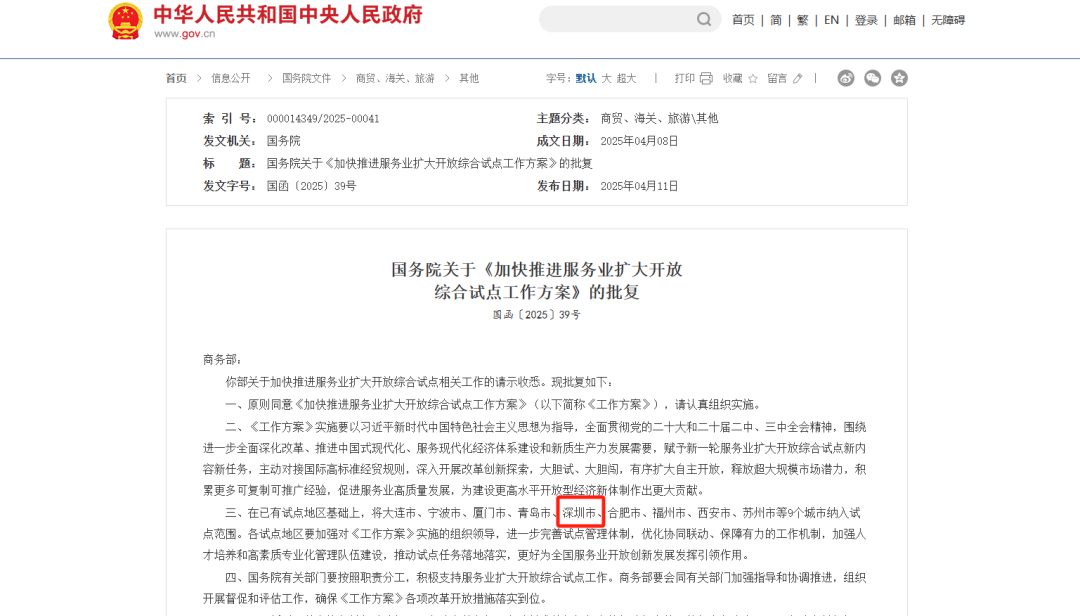
Task: Open the 登录 login link
Action: click(866, 19)
